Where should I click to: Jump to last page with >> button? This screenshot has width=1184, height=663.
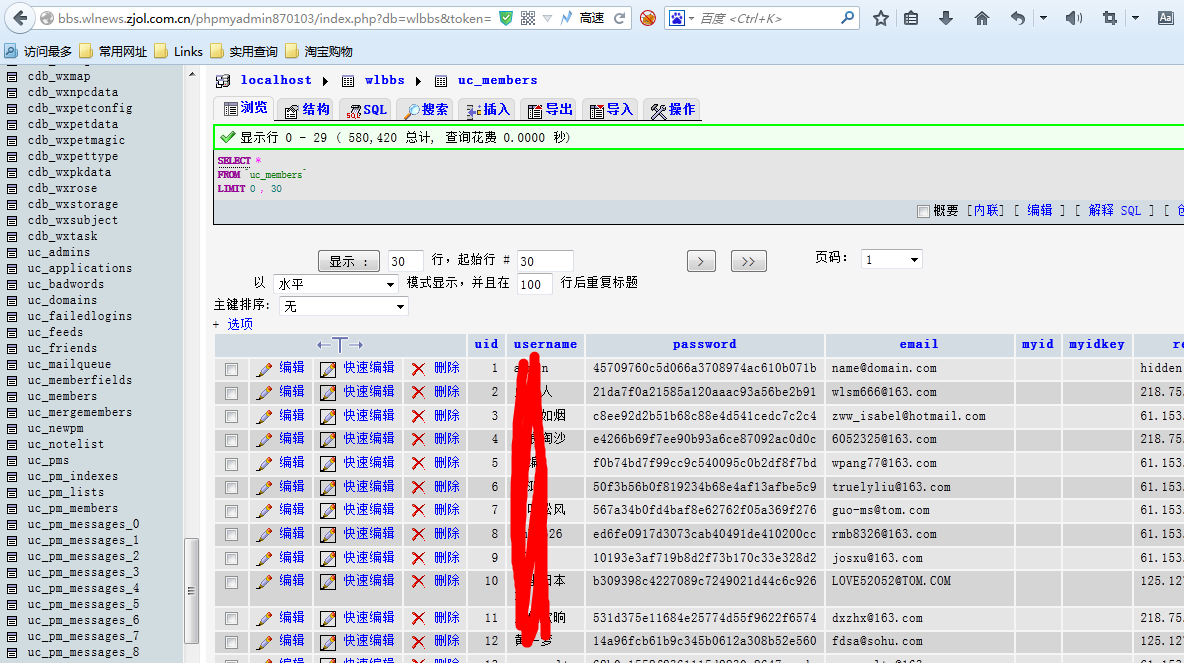pos(748,261)
